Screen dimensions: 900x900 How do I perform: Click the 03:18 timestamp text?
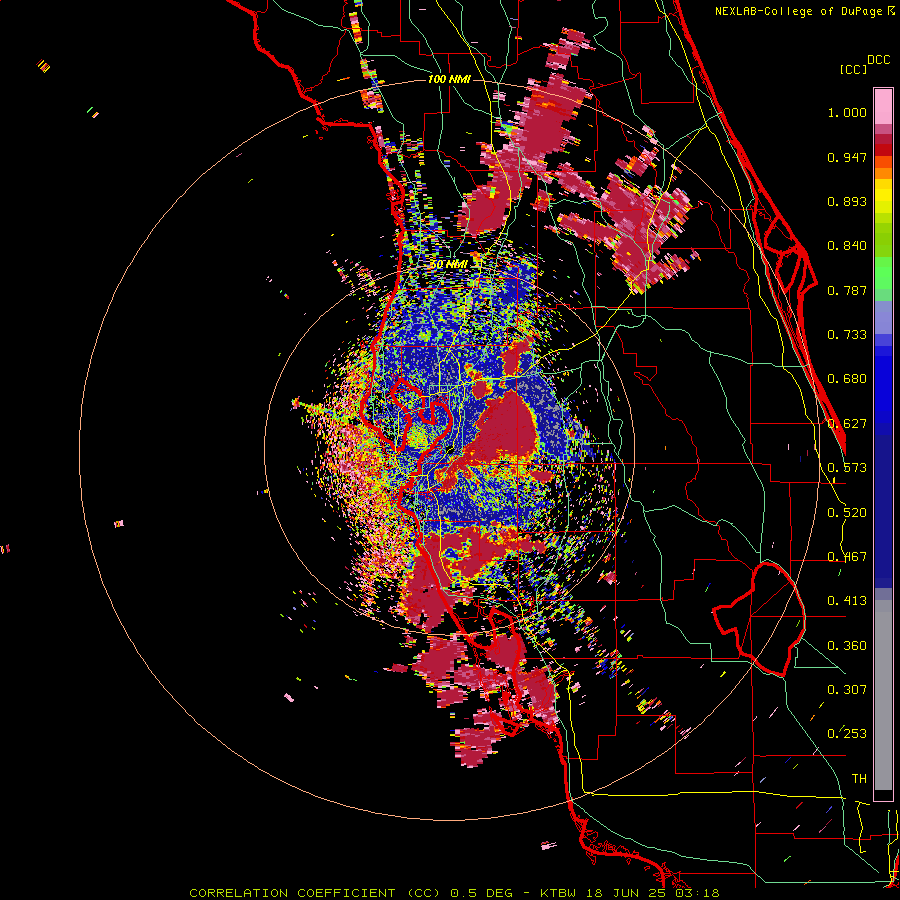697,893
